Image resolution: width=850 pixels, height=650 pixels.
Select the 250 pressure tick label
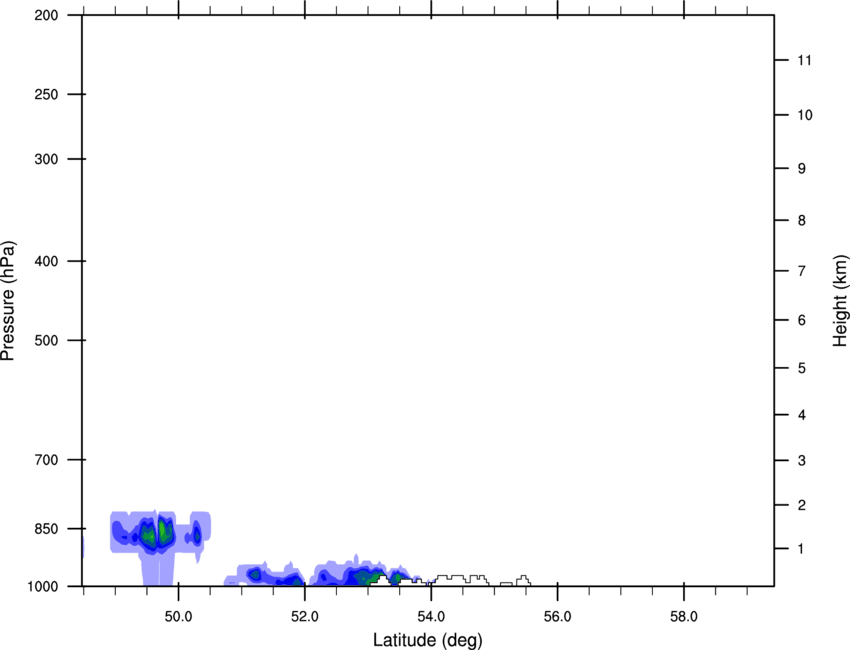[x=46, y=94]
